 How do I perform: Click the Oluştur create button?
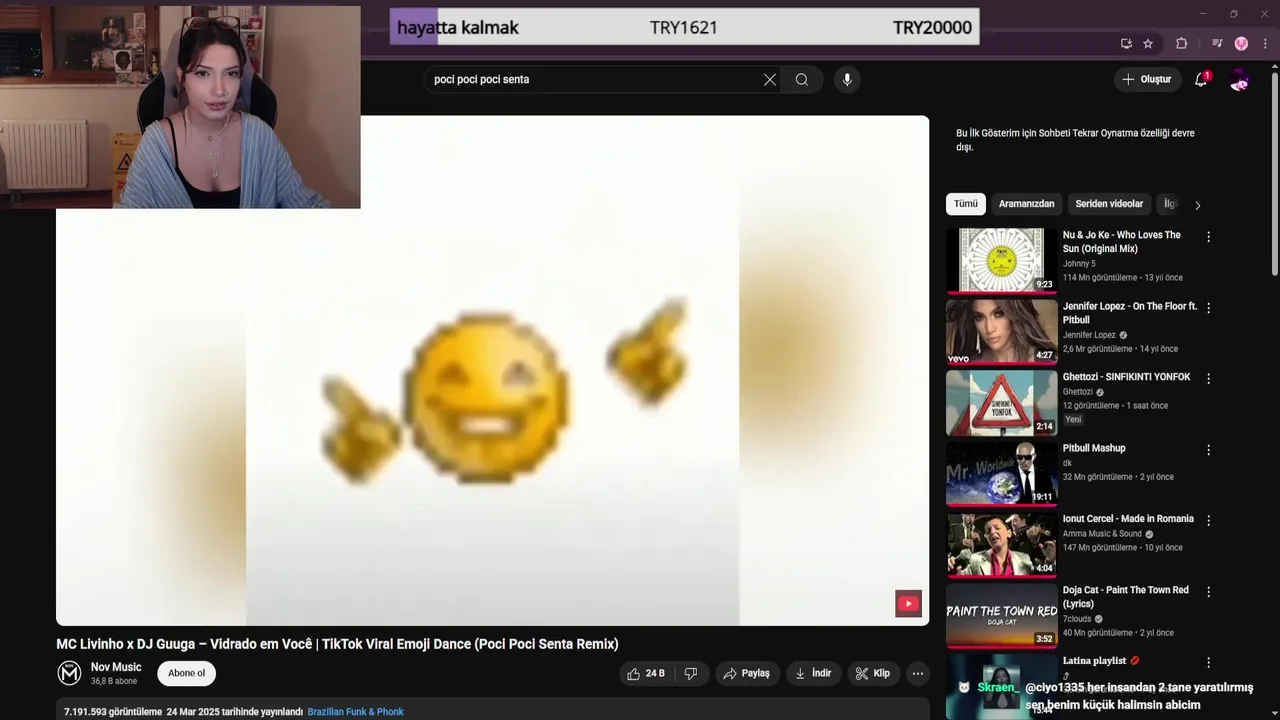tap(1147, 79)
